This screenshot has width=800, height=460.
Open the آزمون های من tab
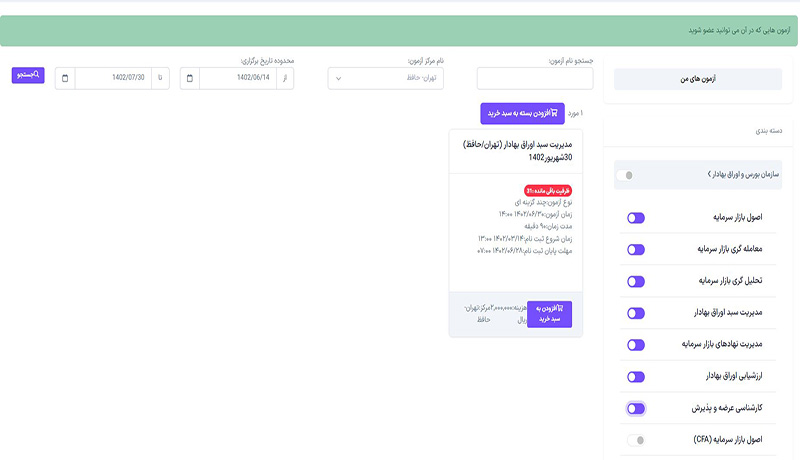697,79
